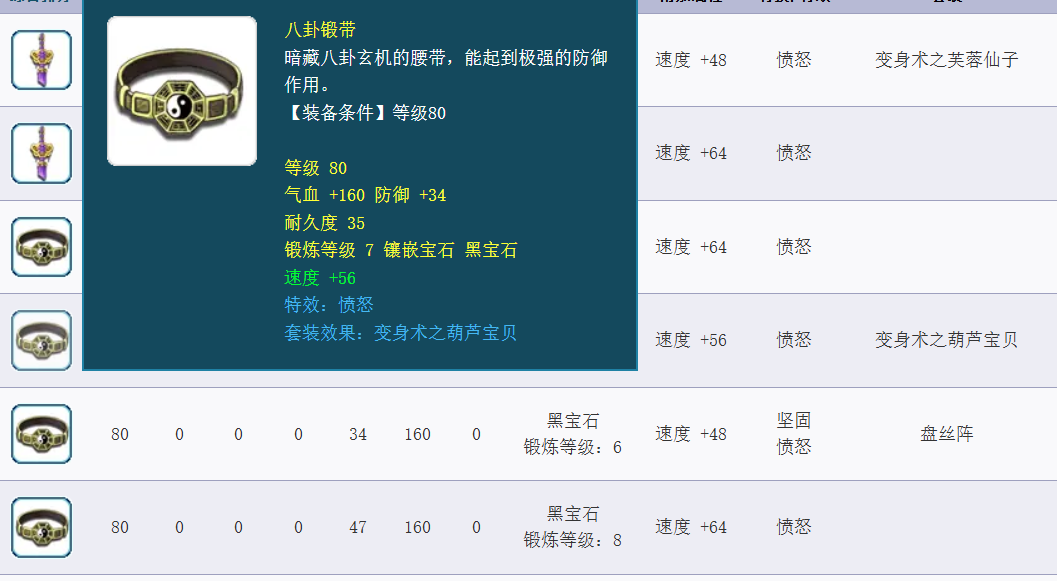Click 愤怒 in the second sword row
Image resolution: width=1057 pixels, height=581 pixels.
tap(794, 153)
